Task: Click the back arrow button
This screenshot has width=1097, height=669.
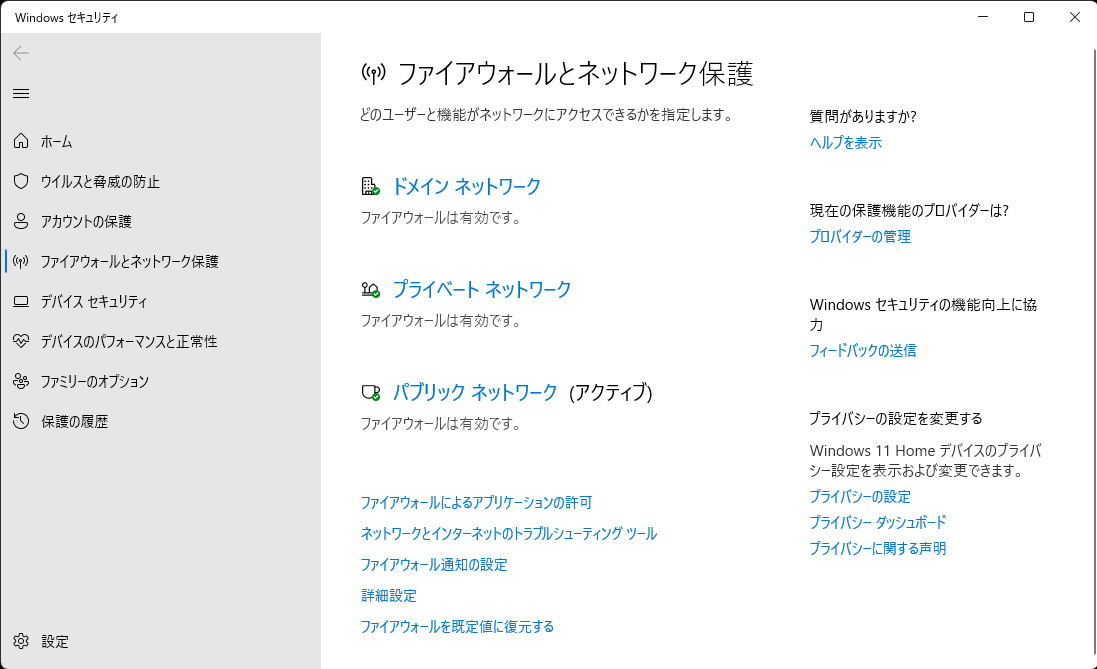Action: pyautogui.click(x=21, y=53)
